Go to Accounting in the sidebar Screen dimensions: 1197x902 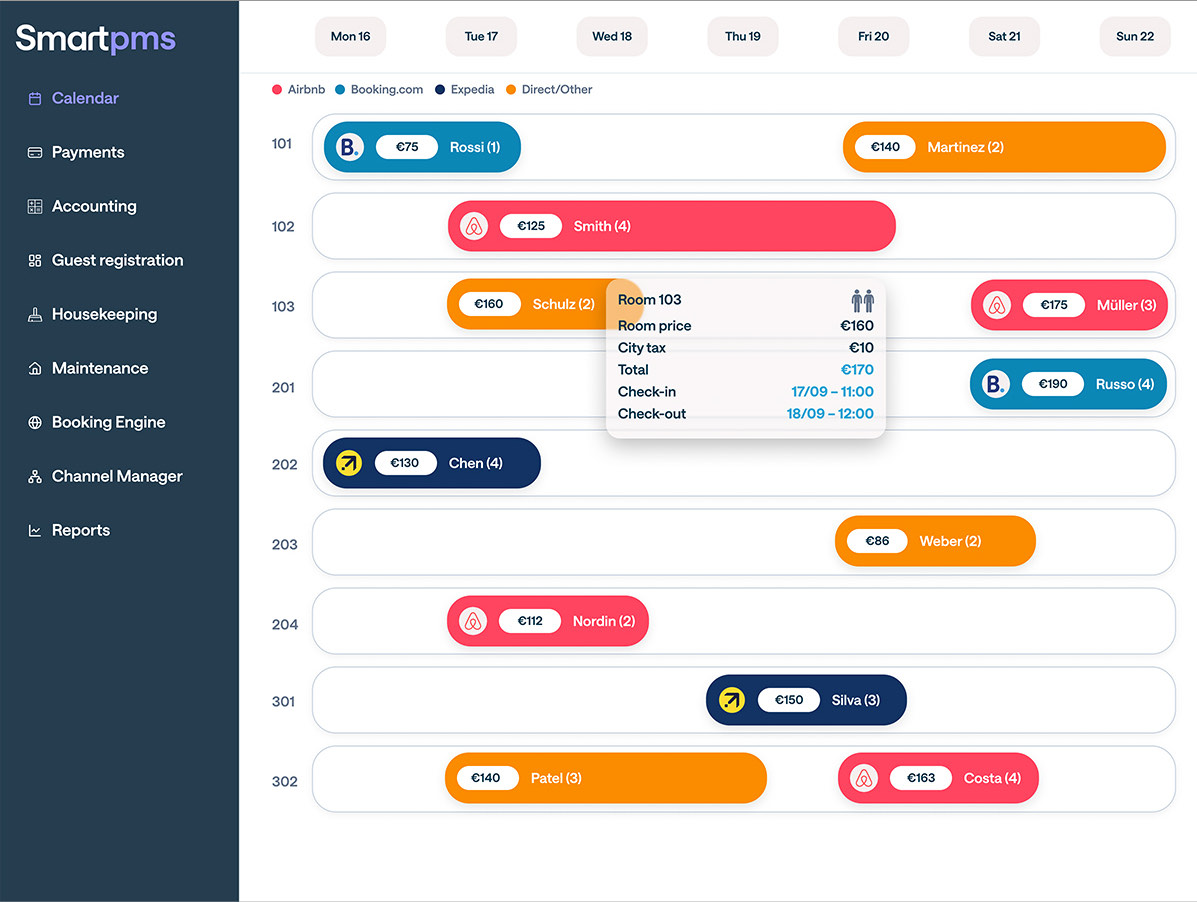pyautogui.click(x=94, y=206)
